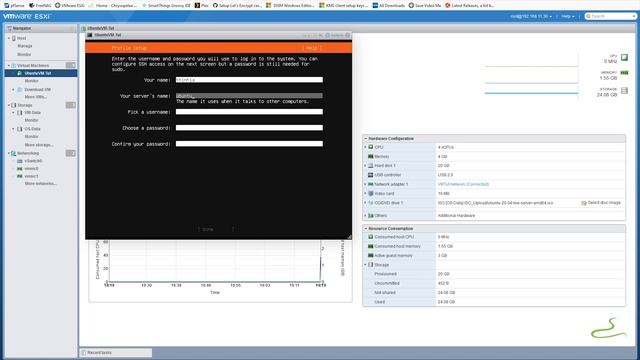Collapse the Storage tree node in Navigator
Screen dimensions: 640x360
(9, 105)
